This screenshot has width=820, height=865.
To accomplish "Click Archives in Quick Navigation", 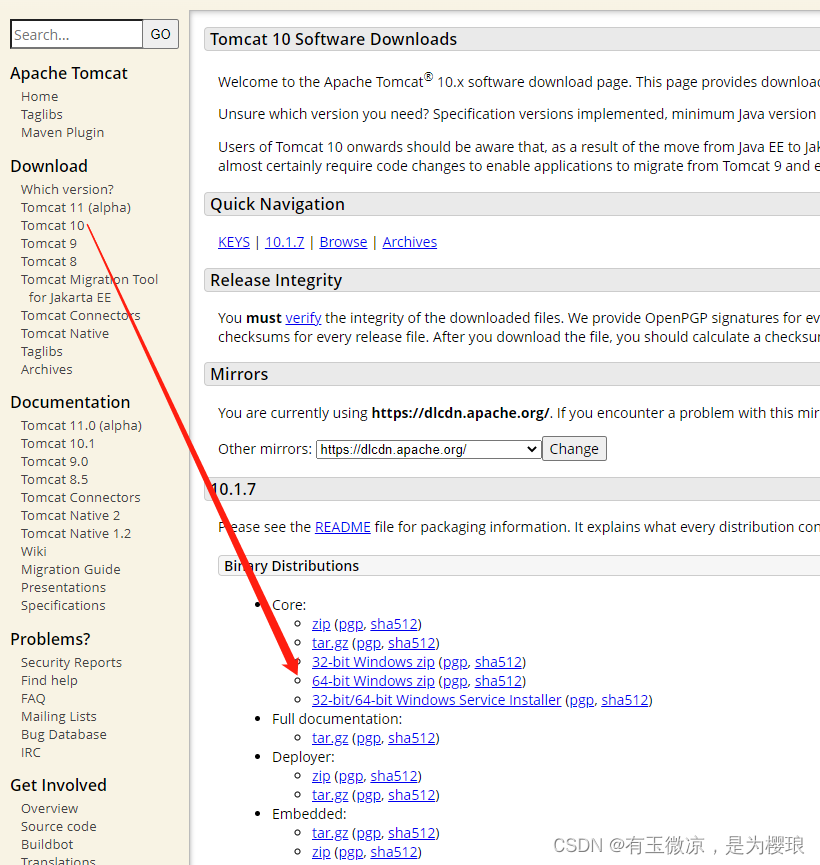I will (409, 242).
